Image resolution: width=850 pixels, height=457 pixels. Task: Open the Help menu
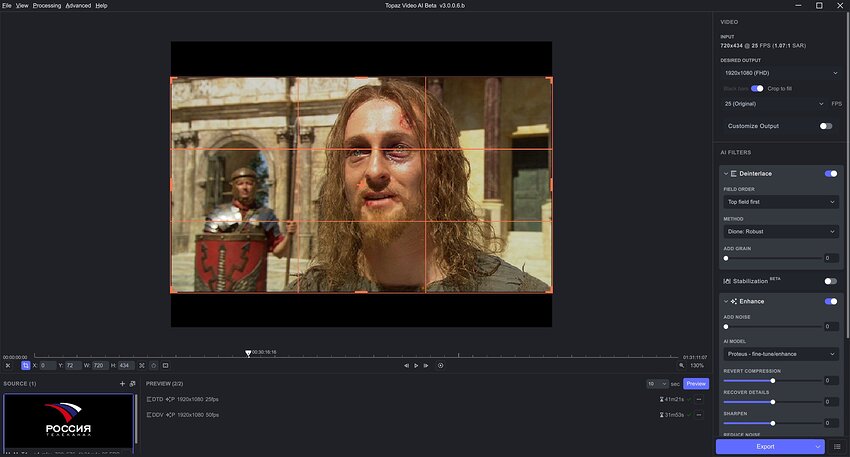coord(101,5)
